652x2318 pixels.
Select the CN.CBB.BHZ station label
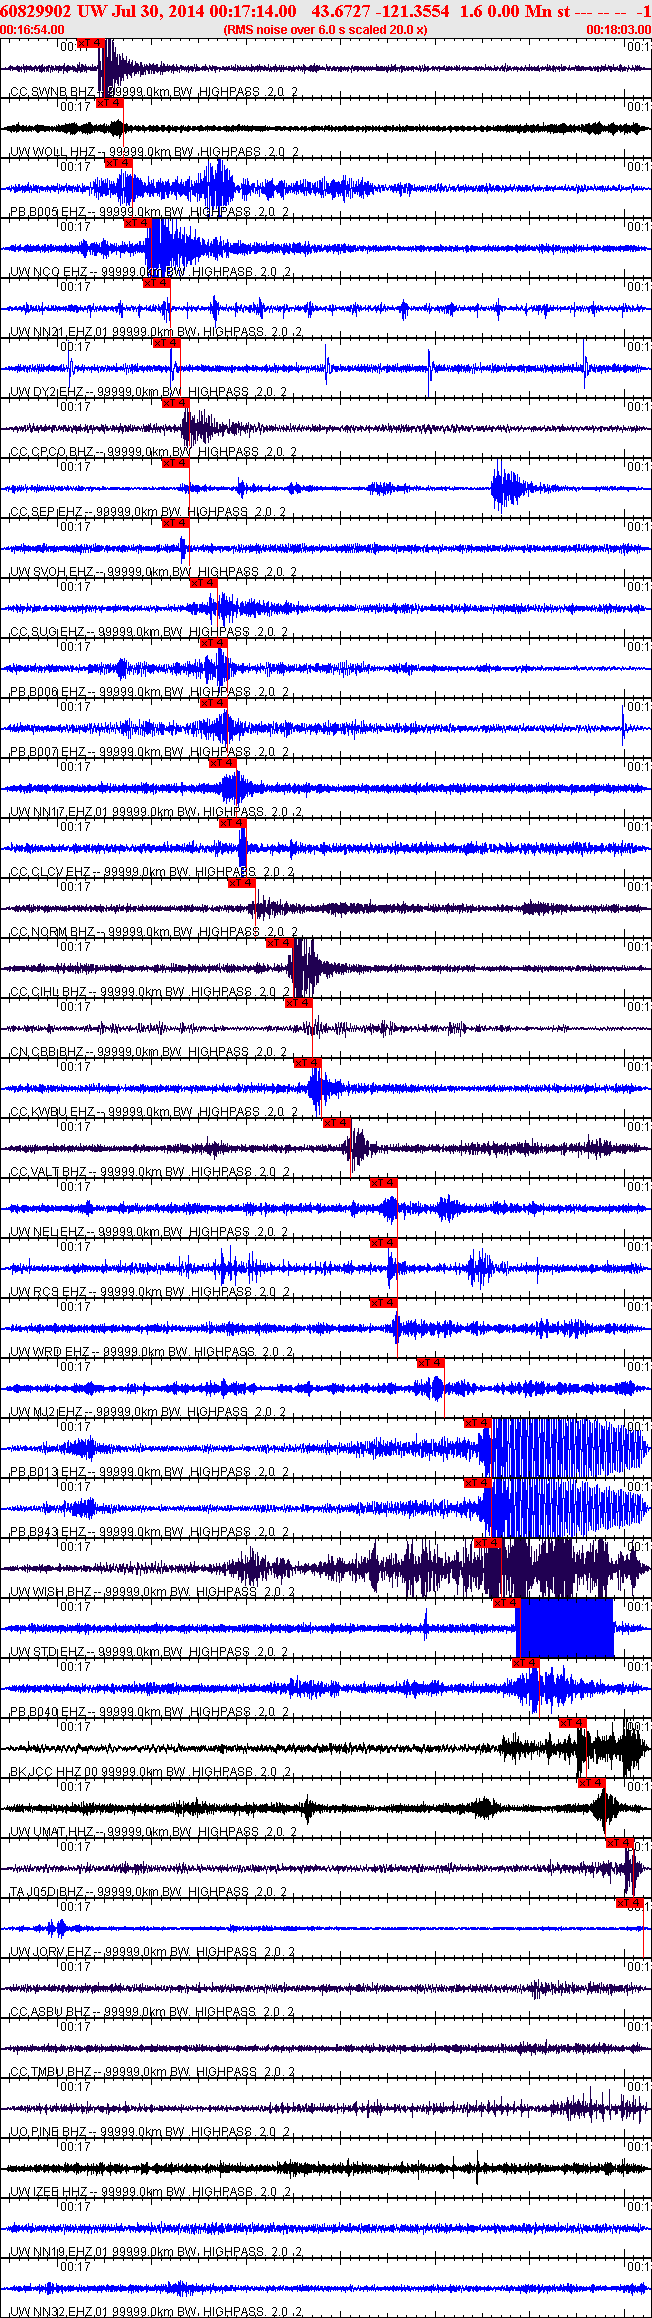(46, 1052)
